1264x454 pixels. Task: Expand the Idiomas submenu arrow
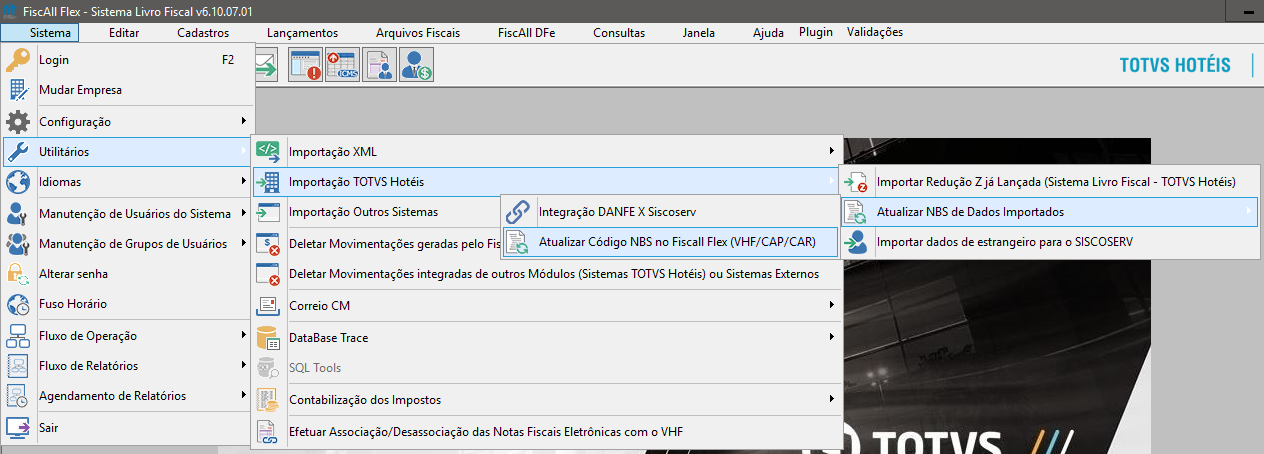[243, 182]
